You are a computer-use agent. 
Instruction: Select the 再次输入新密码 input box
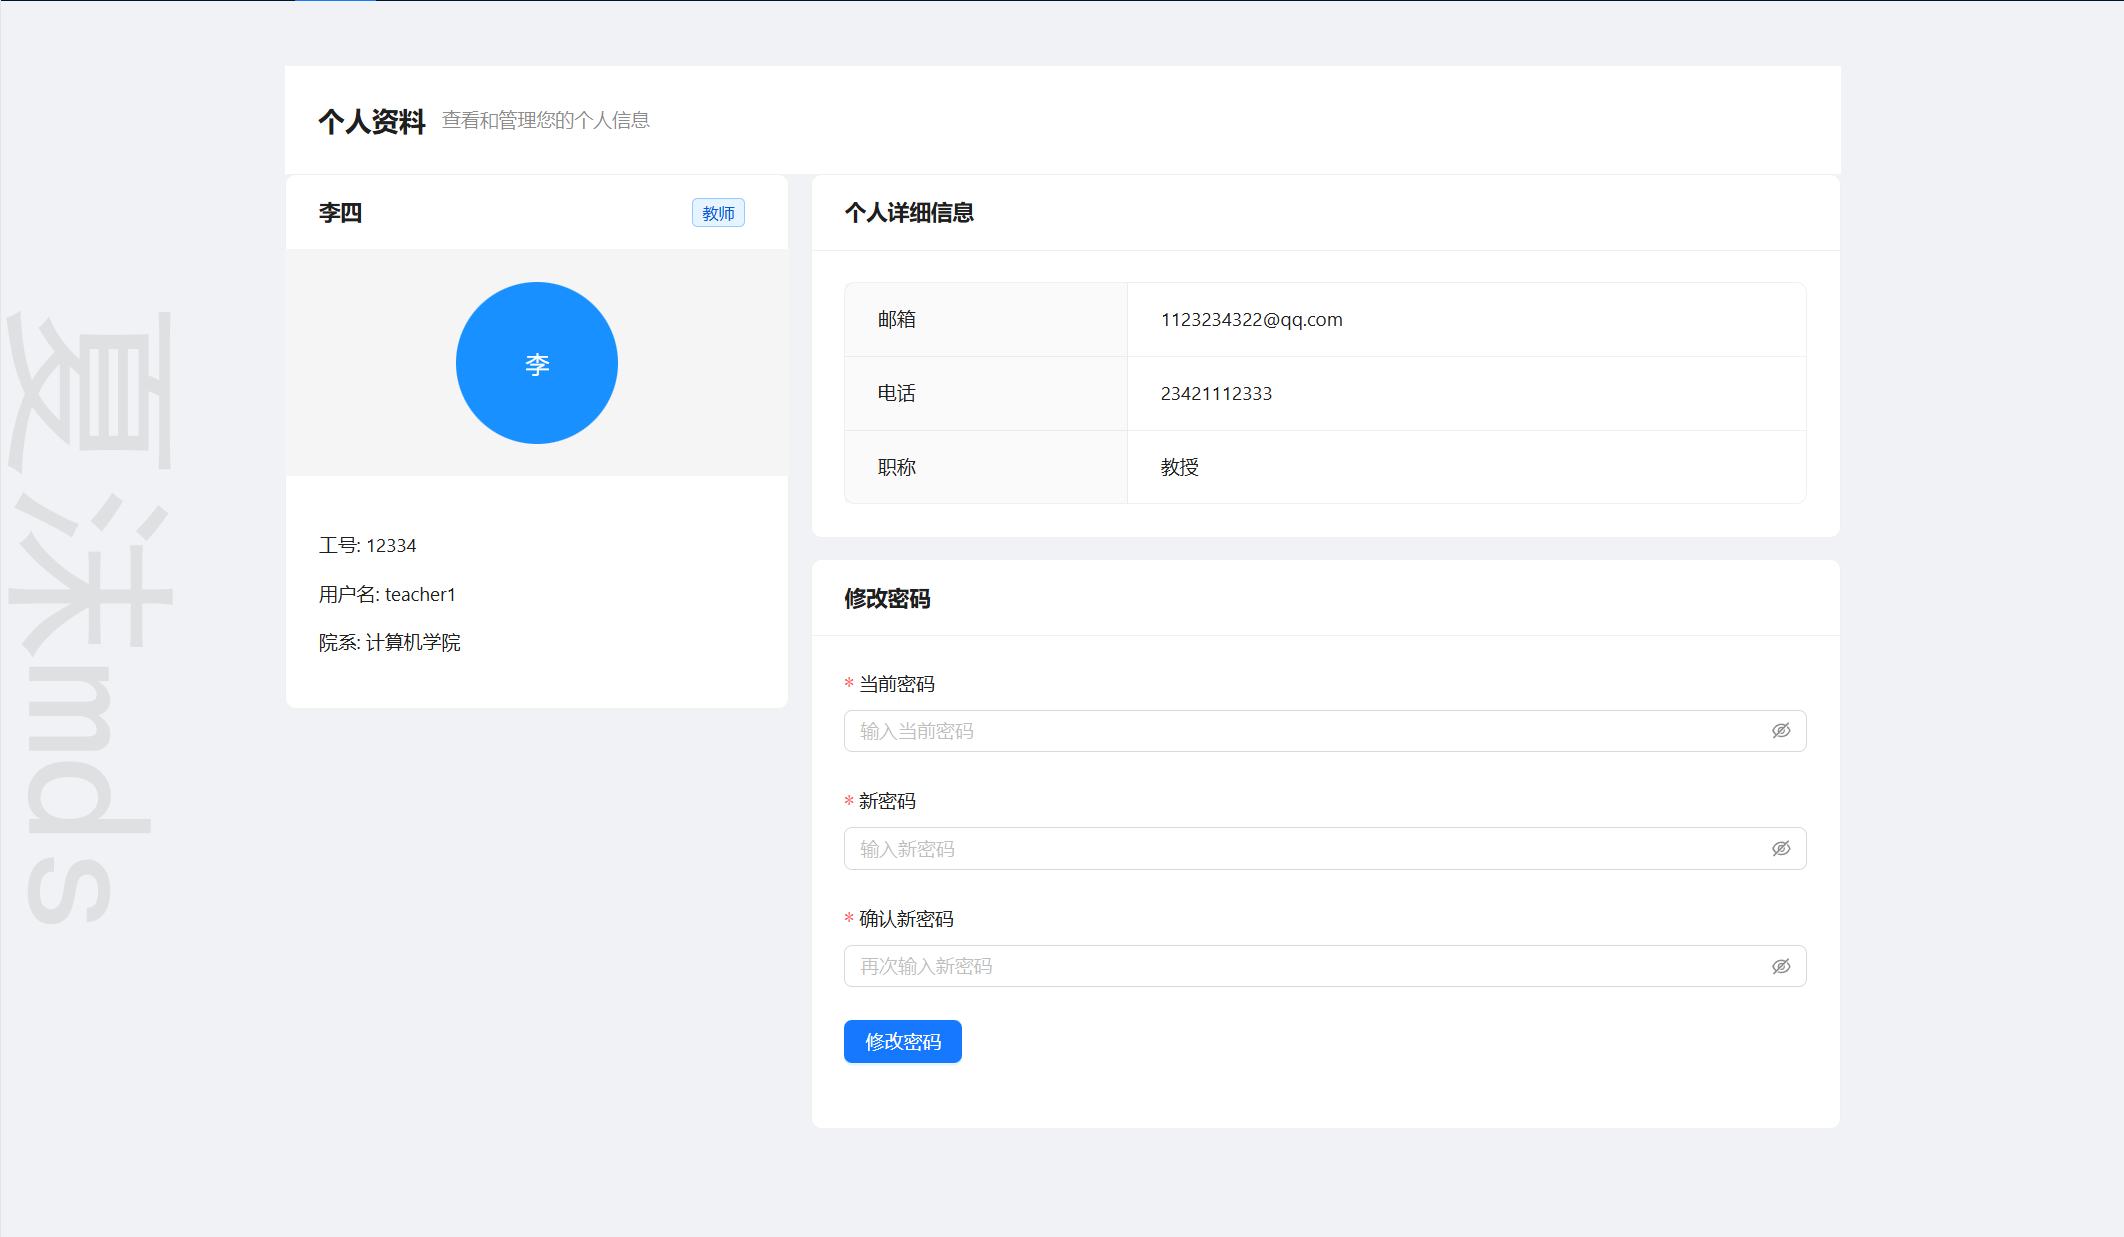(1300, 966)
